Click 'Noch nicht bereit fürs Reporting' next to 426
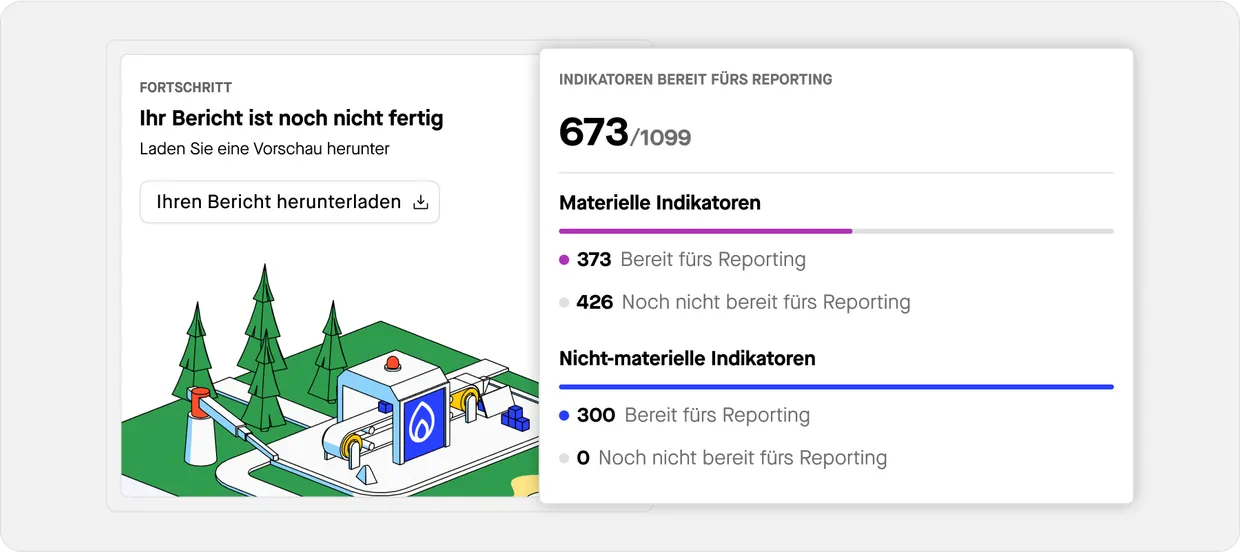Viewport: 1240px width, 552px height. point(765,302)
